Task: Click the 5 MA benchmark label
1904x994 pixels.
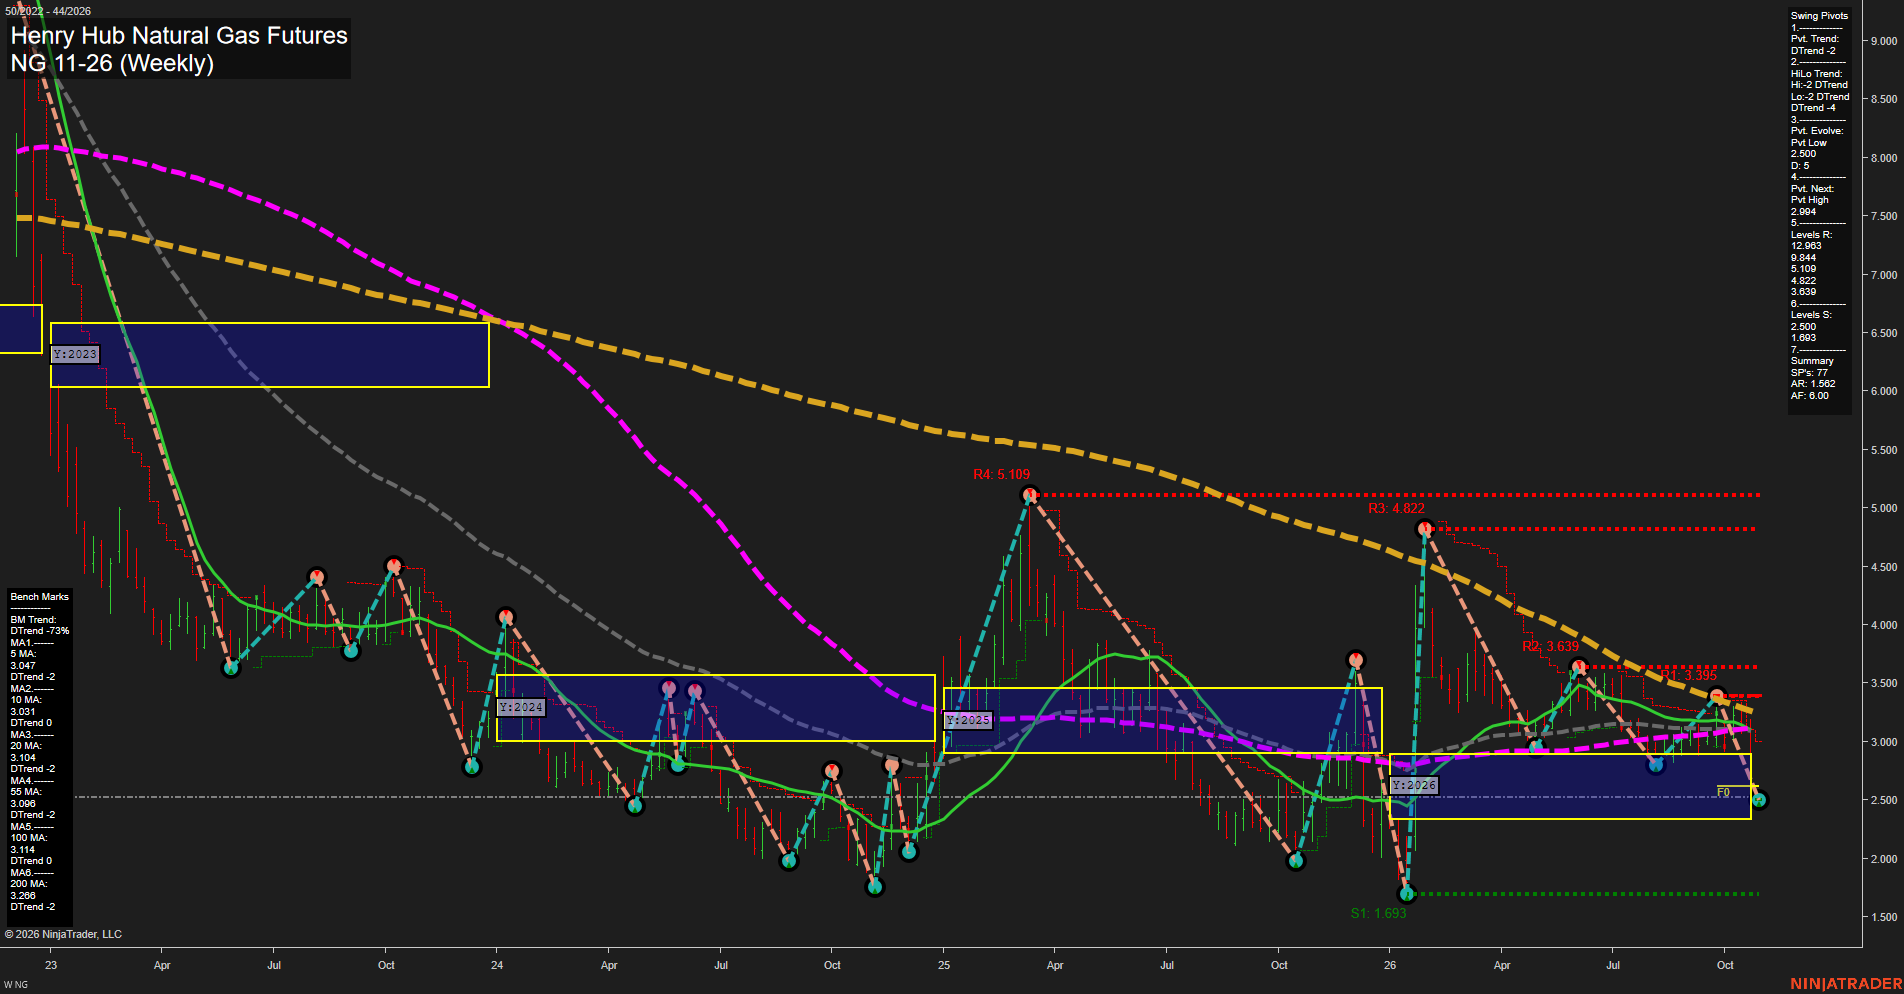Action: (x=23, y=654)
